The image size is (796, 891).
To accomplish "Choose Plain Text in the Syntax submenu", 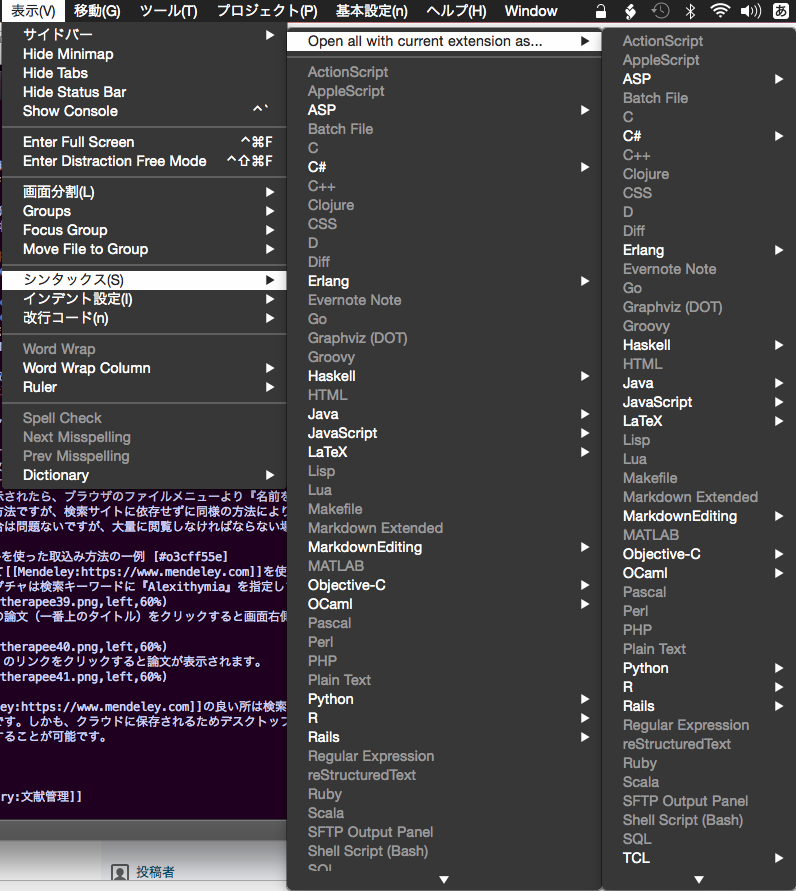I will (x=444, y=680).
